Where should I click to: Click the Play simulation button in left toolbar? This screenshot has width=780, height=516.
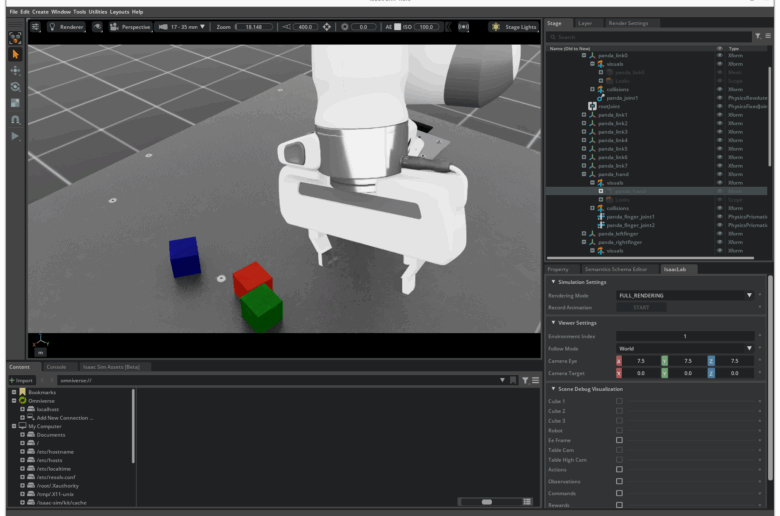(x=15, y=135)
